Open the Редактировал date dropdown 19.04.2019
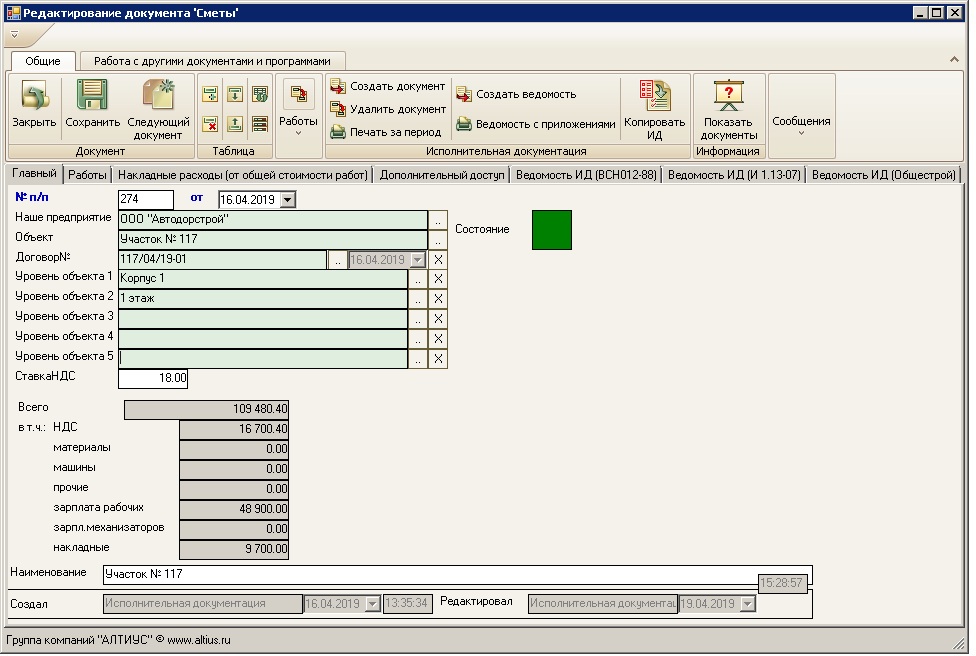This screenshot has width=976, height=656. tap(748, 604)
